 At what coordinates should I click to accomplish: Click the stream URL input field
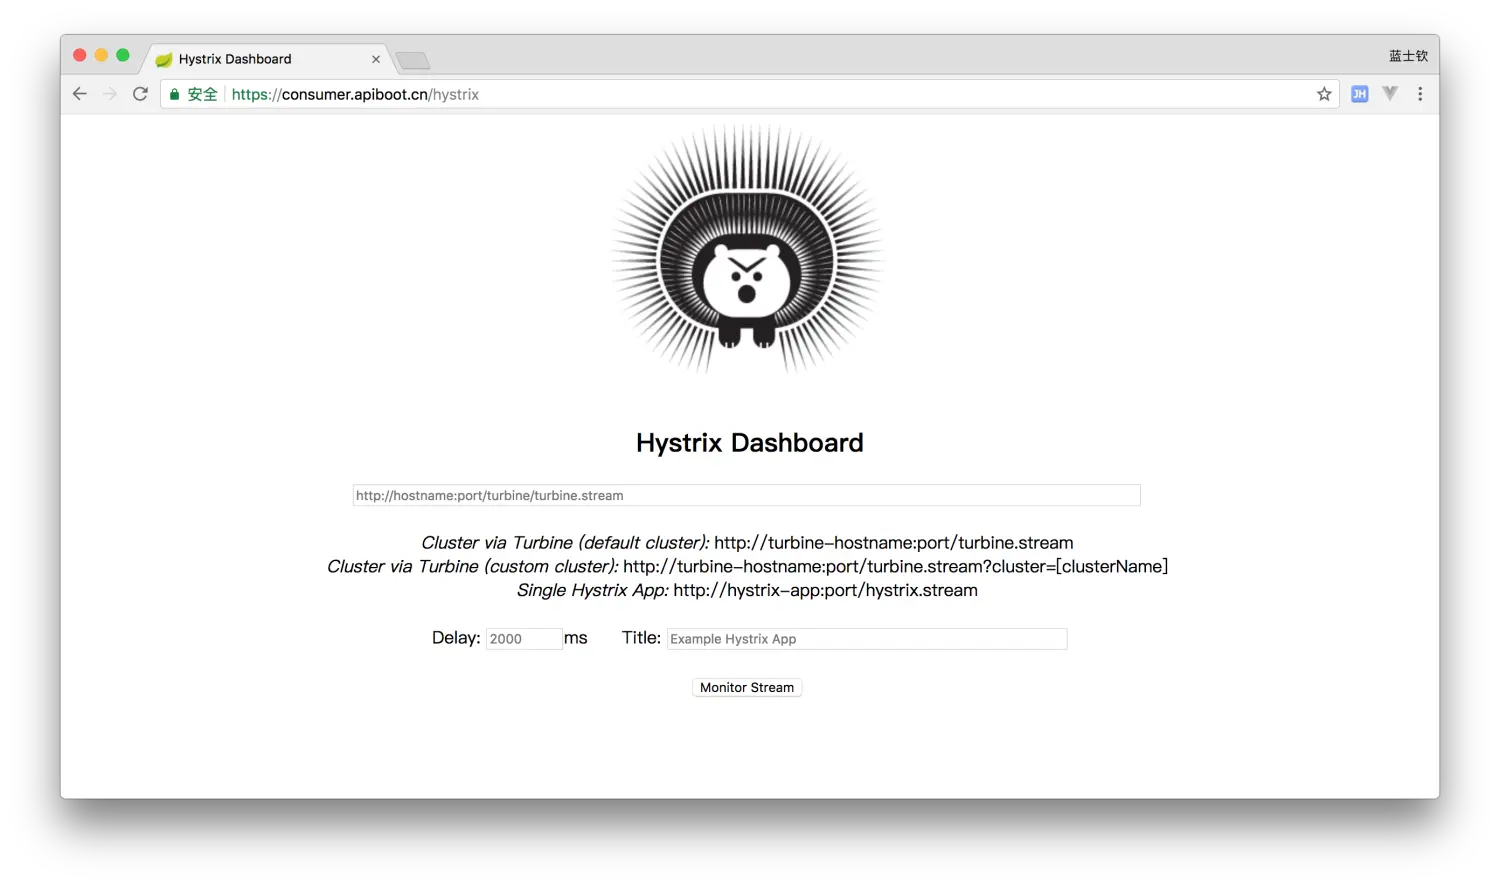pyautogui.click(x=747, y=495)
